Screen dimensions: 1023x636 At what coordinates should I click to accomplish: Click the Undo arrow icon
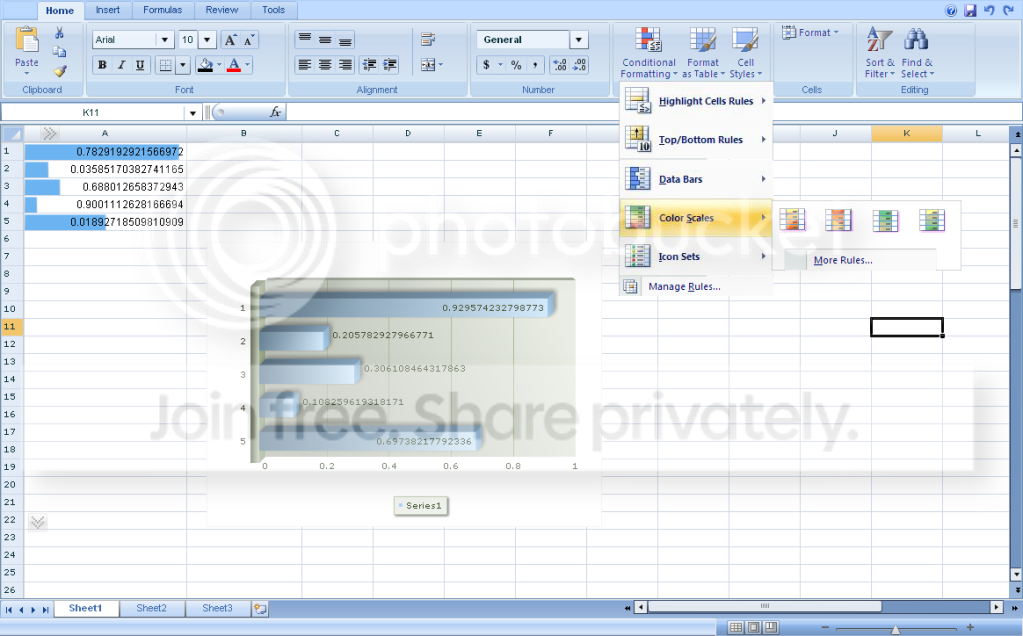[x=989, y=10]
